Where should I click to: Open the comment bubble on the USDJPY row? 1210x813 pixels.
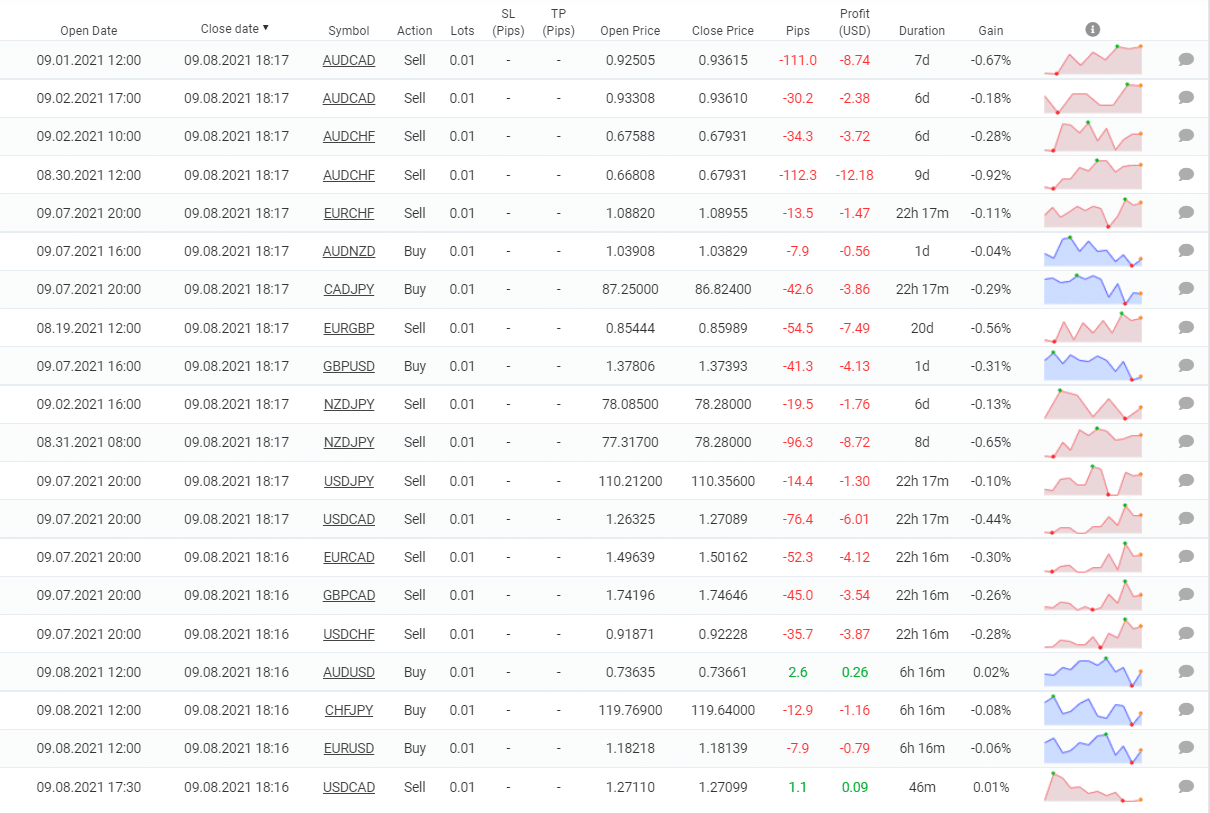[1186, 481]
